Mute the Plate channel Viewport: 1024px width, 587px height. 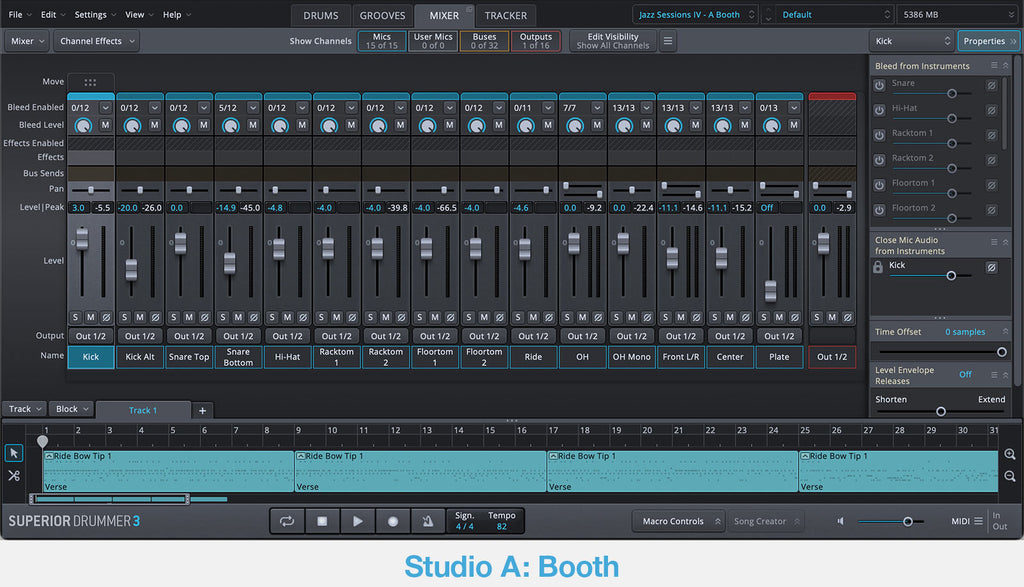pyautogui.click(x=779, y=317)
